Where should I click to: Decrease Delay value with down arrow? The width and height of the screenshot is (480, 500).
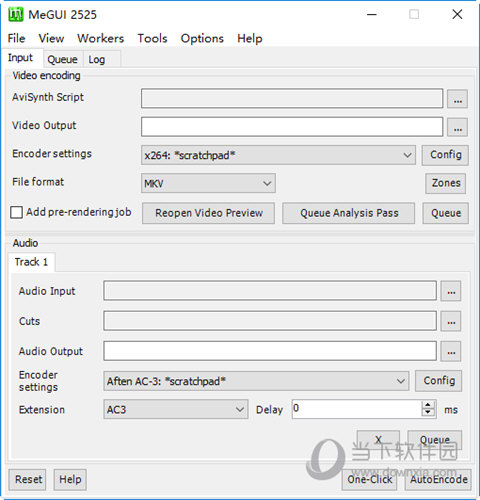point(428,413)
